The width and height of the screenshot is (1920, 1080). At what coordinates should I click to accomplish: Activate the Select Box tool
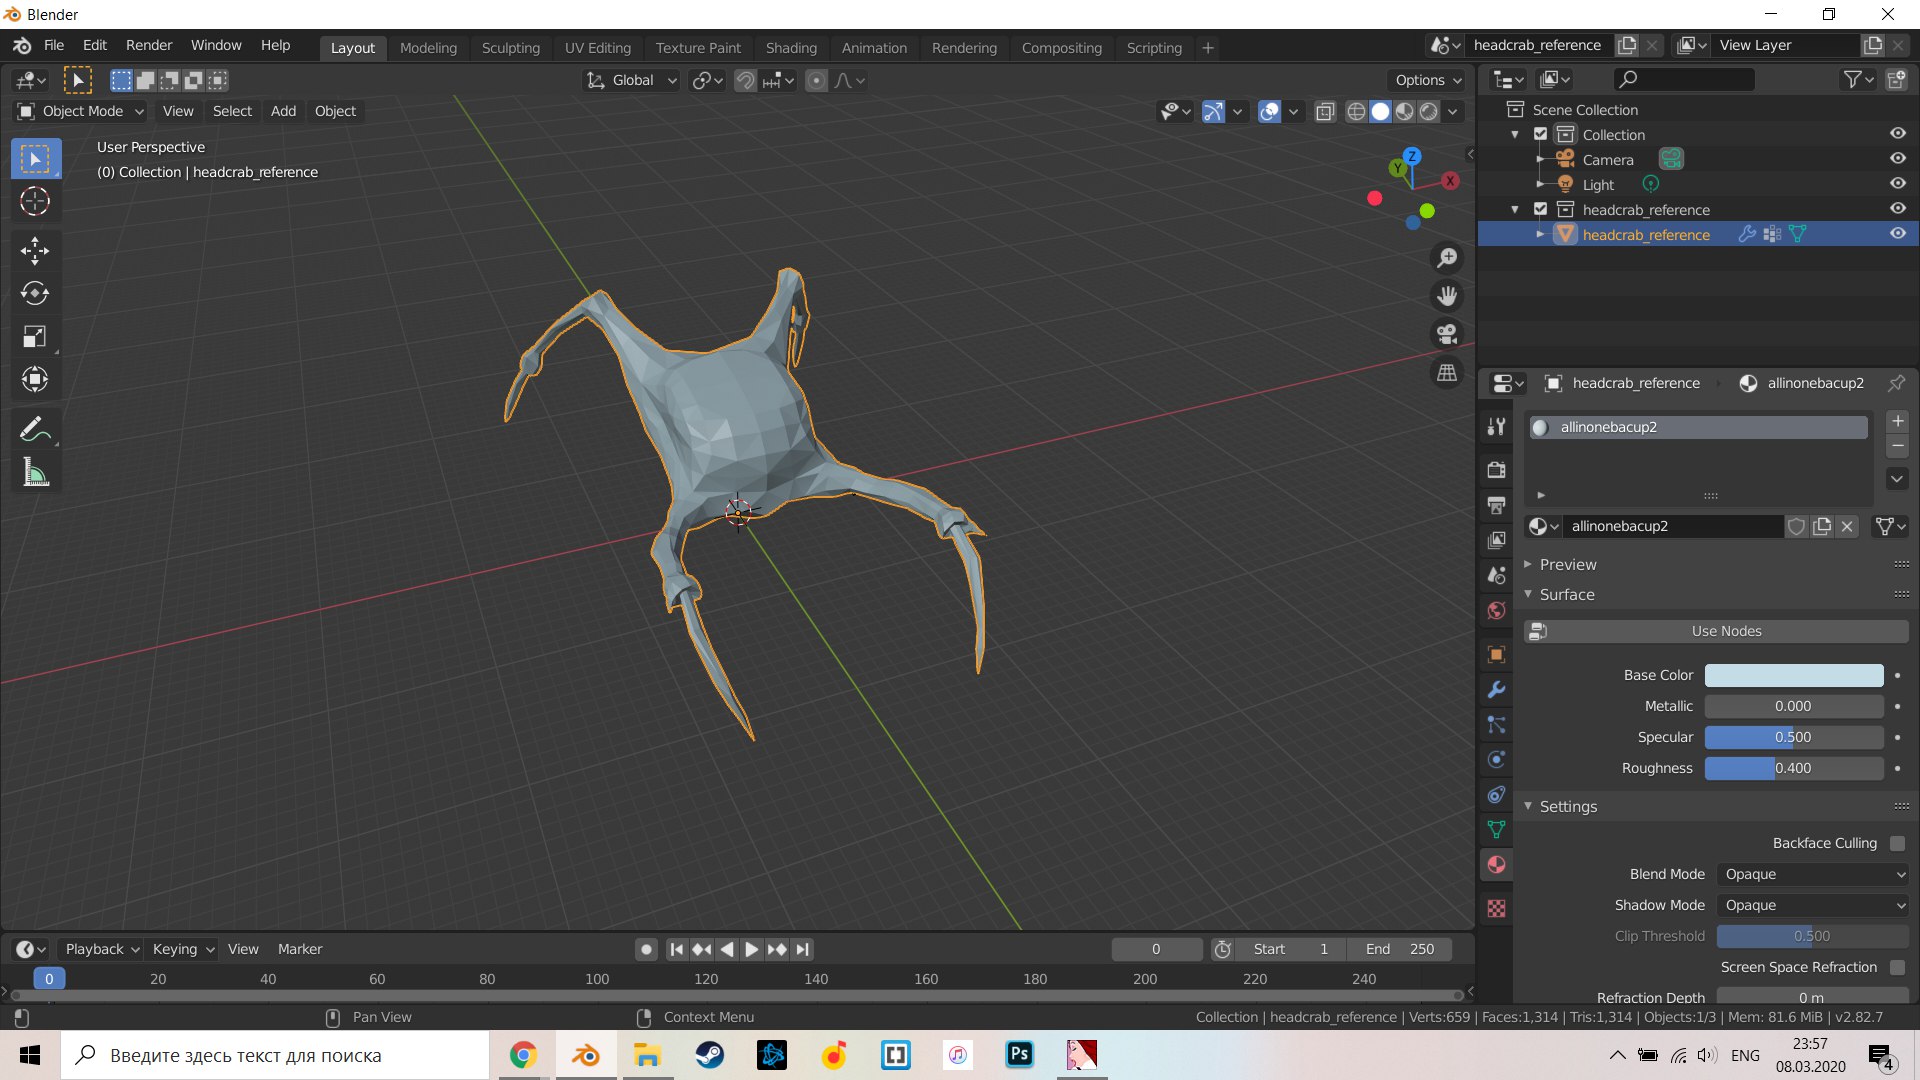point(35,159)
